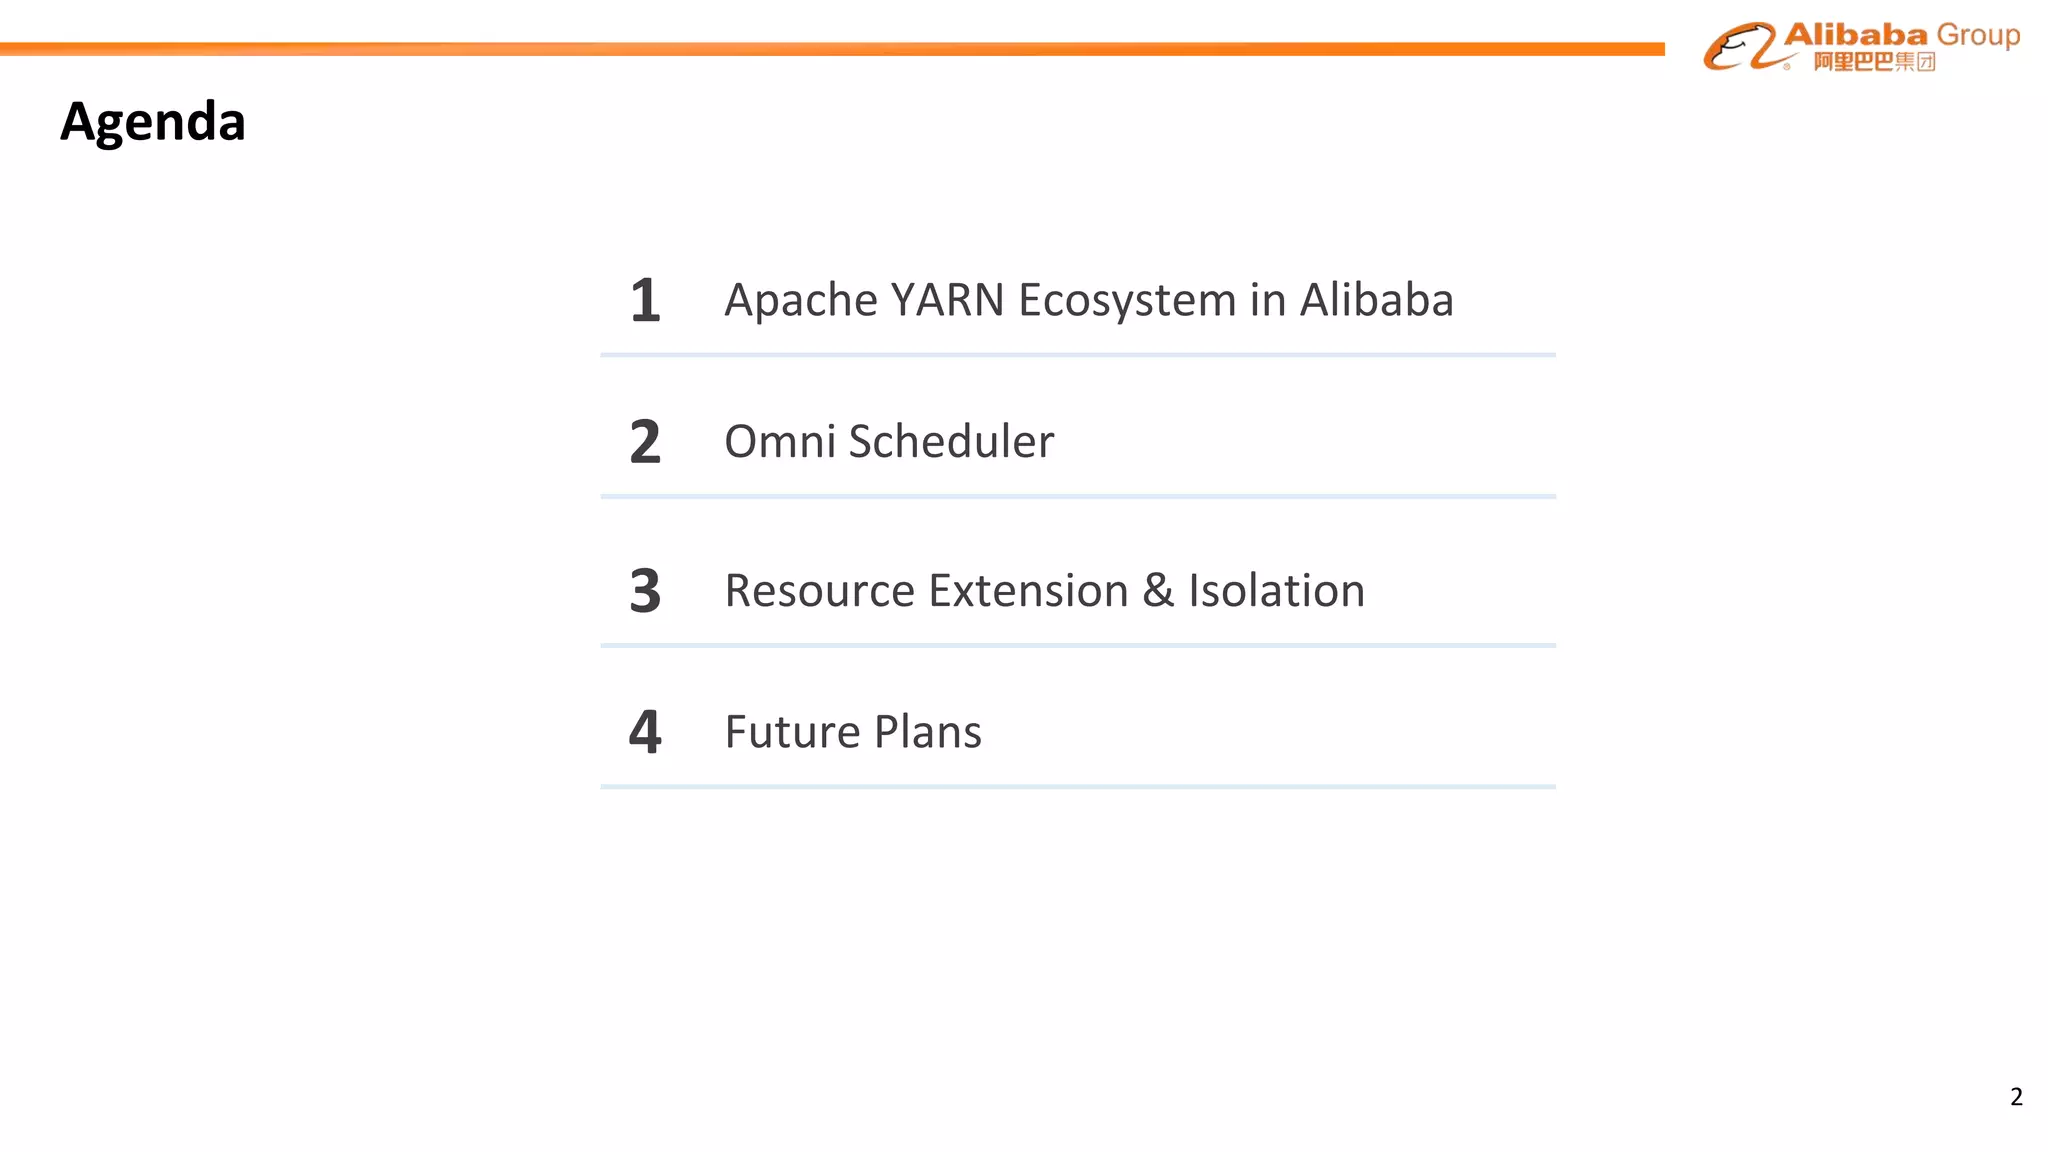Click the Chinese characters under the Alibaba logo

1874,62
